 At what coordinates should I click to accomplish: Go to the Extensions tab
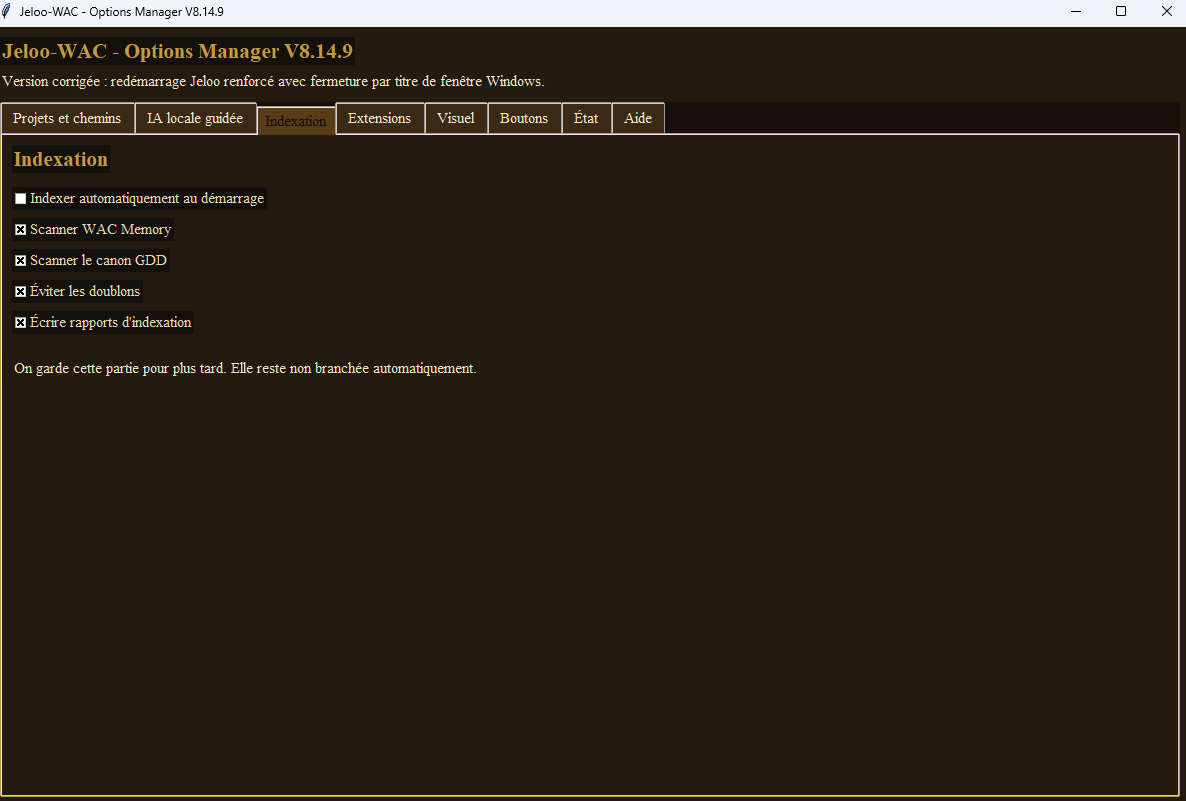click(380, 119)
